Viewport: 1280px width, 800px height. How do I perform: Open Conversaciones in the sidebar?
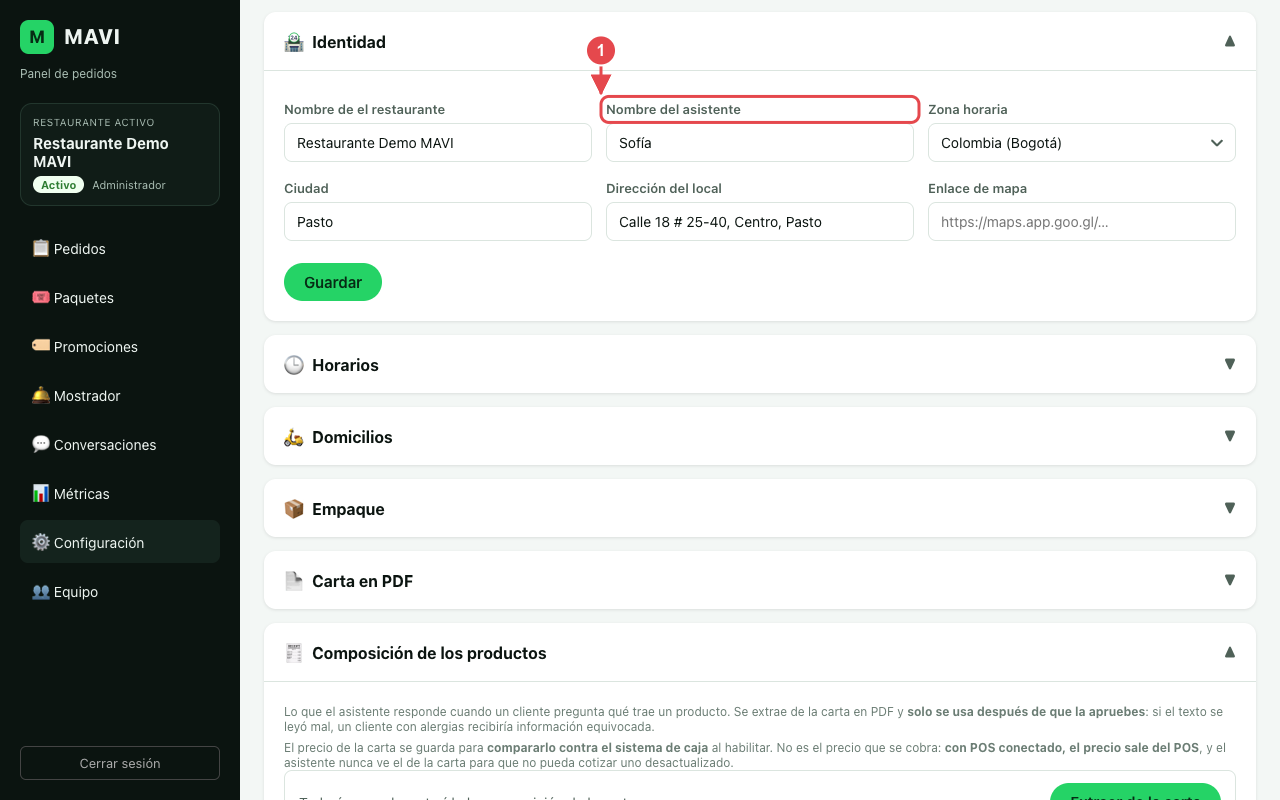tap(120, 444)
